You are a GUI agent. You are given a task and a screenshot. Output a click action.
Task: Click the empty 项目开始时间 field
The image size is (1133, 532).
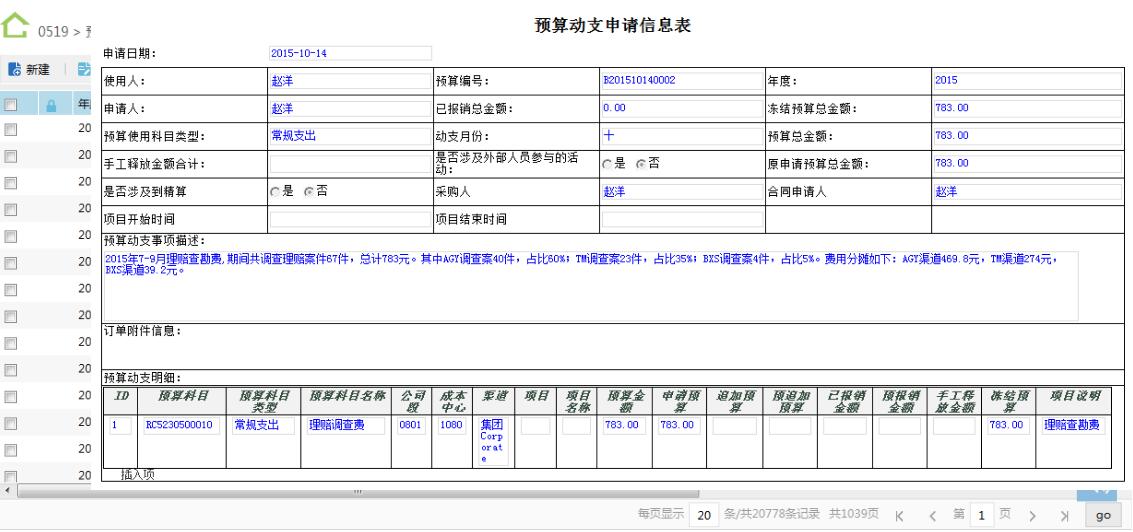(x=350, y=219)
